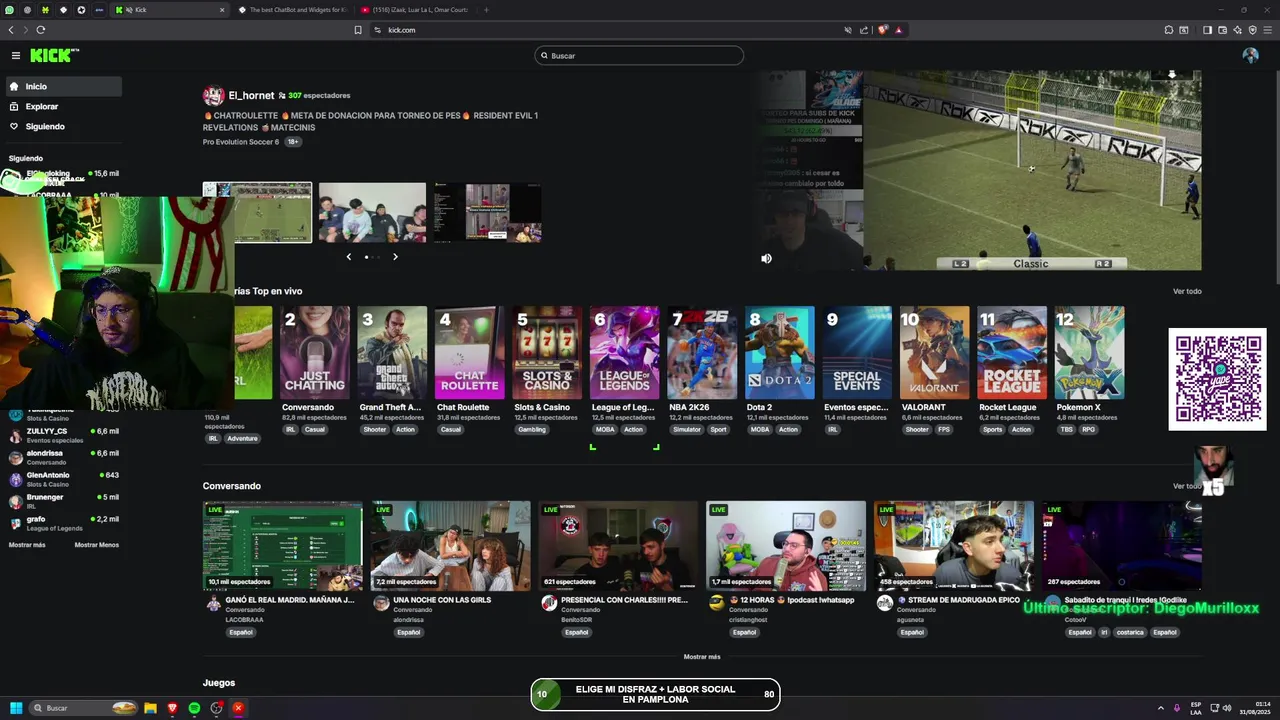
Task: Open the League of Legends category card
Action: pyautogui.click(x=624, y=353)
